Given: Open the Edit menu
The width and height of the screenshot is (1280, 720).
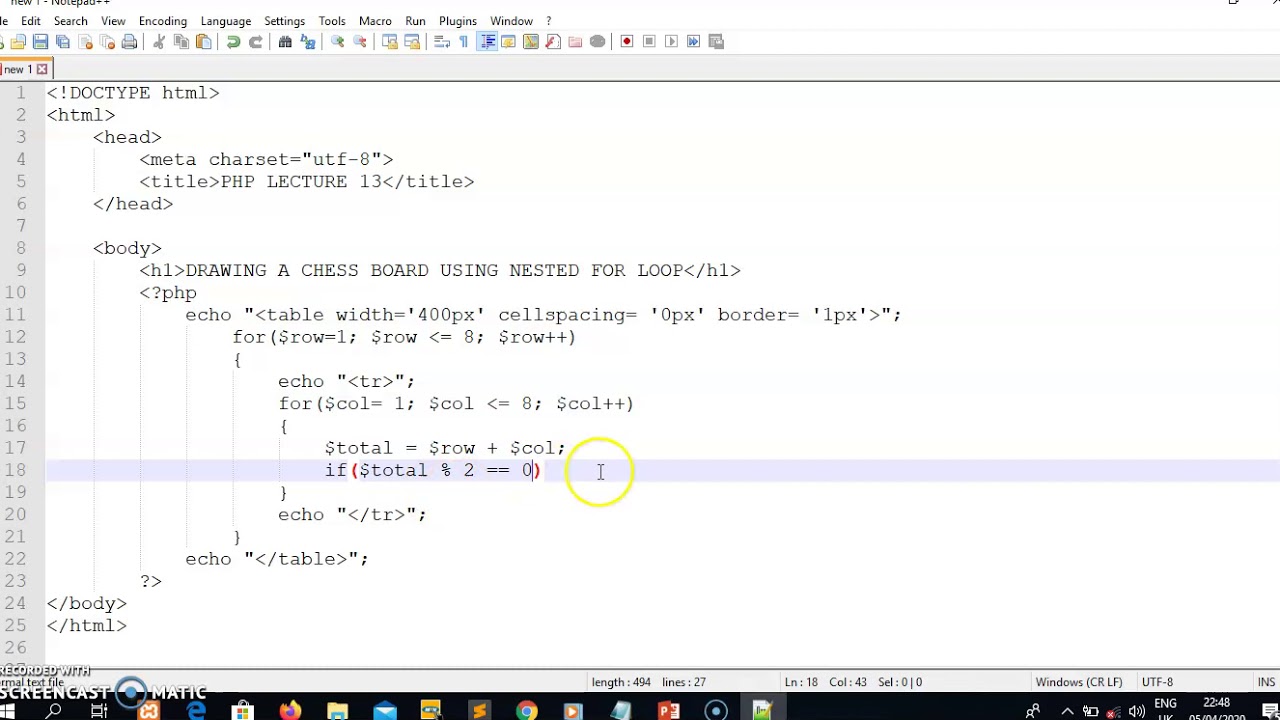Looking at the screenshot, I should click(31, 21).
